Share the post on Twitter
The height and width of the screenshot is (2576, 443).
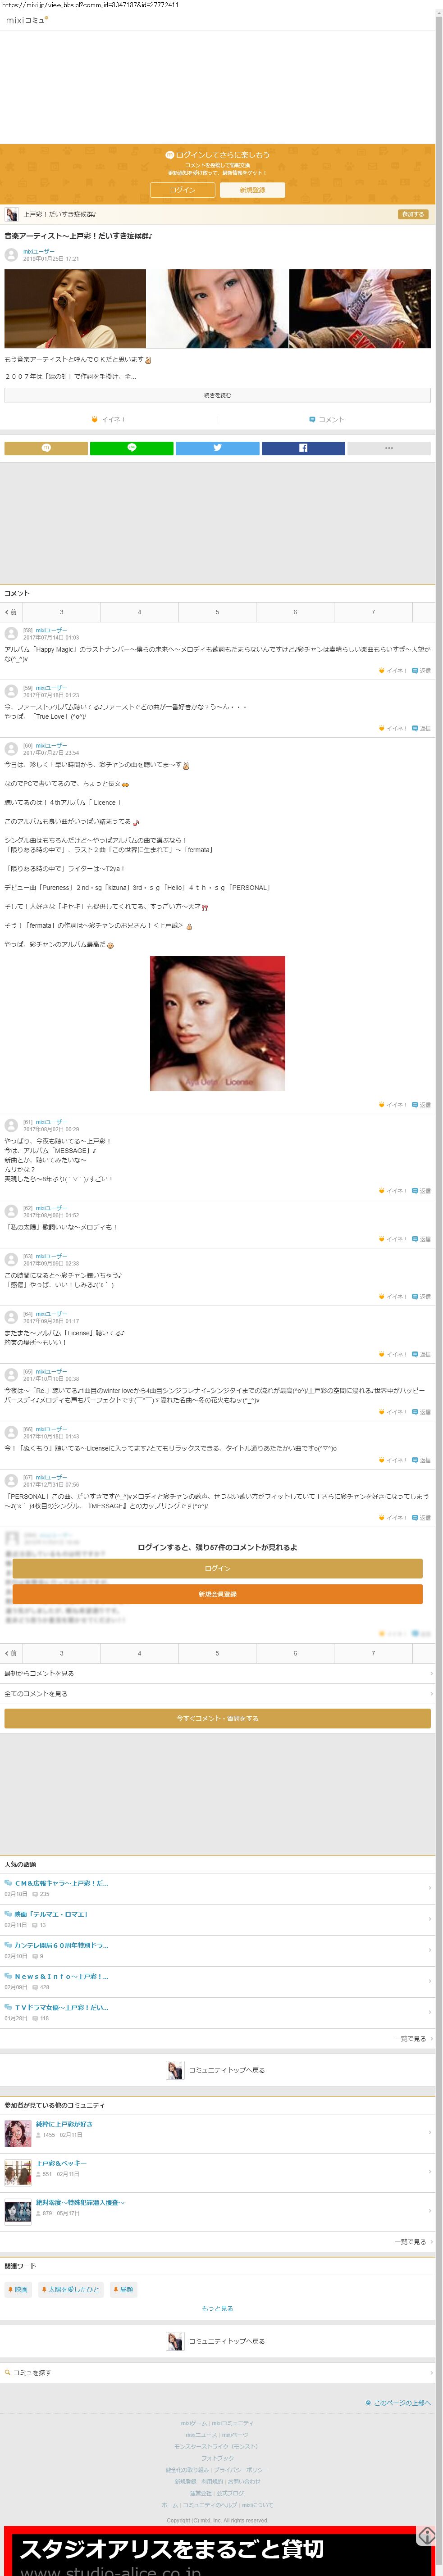[x=217, y=448]
